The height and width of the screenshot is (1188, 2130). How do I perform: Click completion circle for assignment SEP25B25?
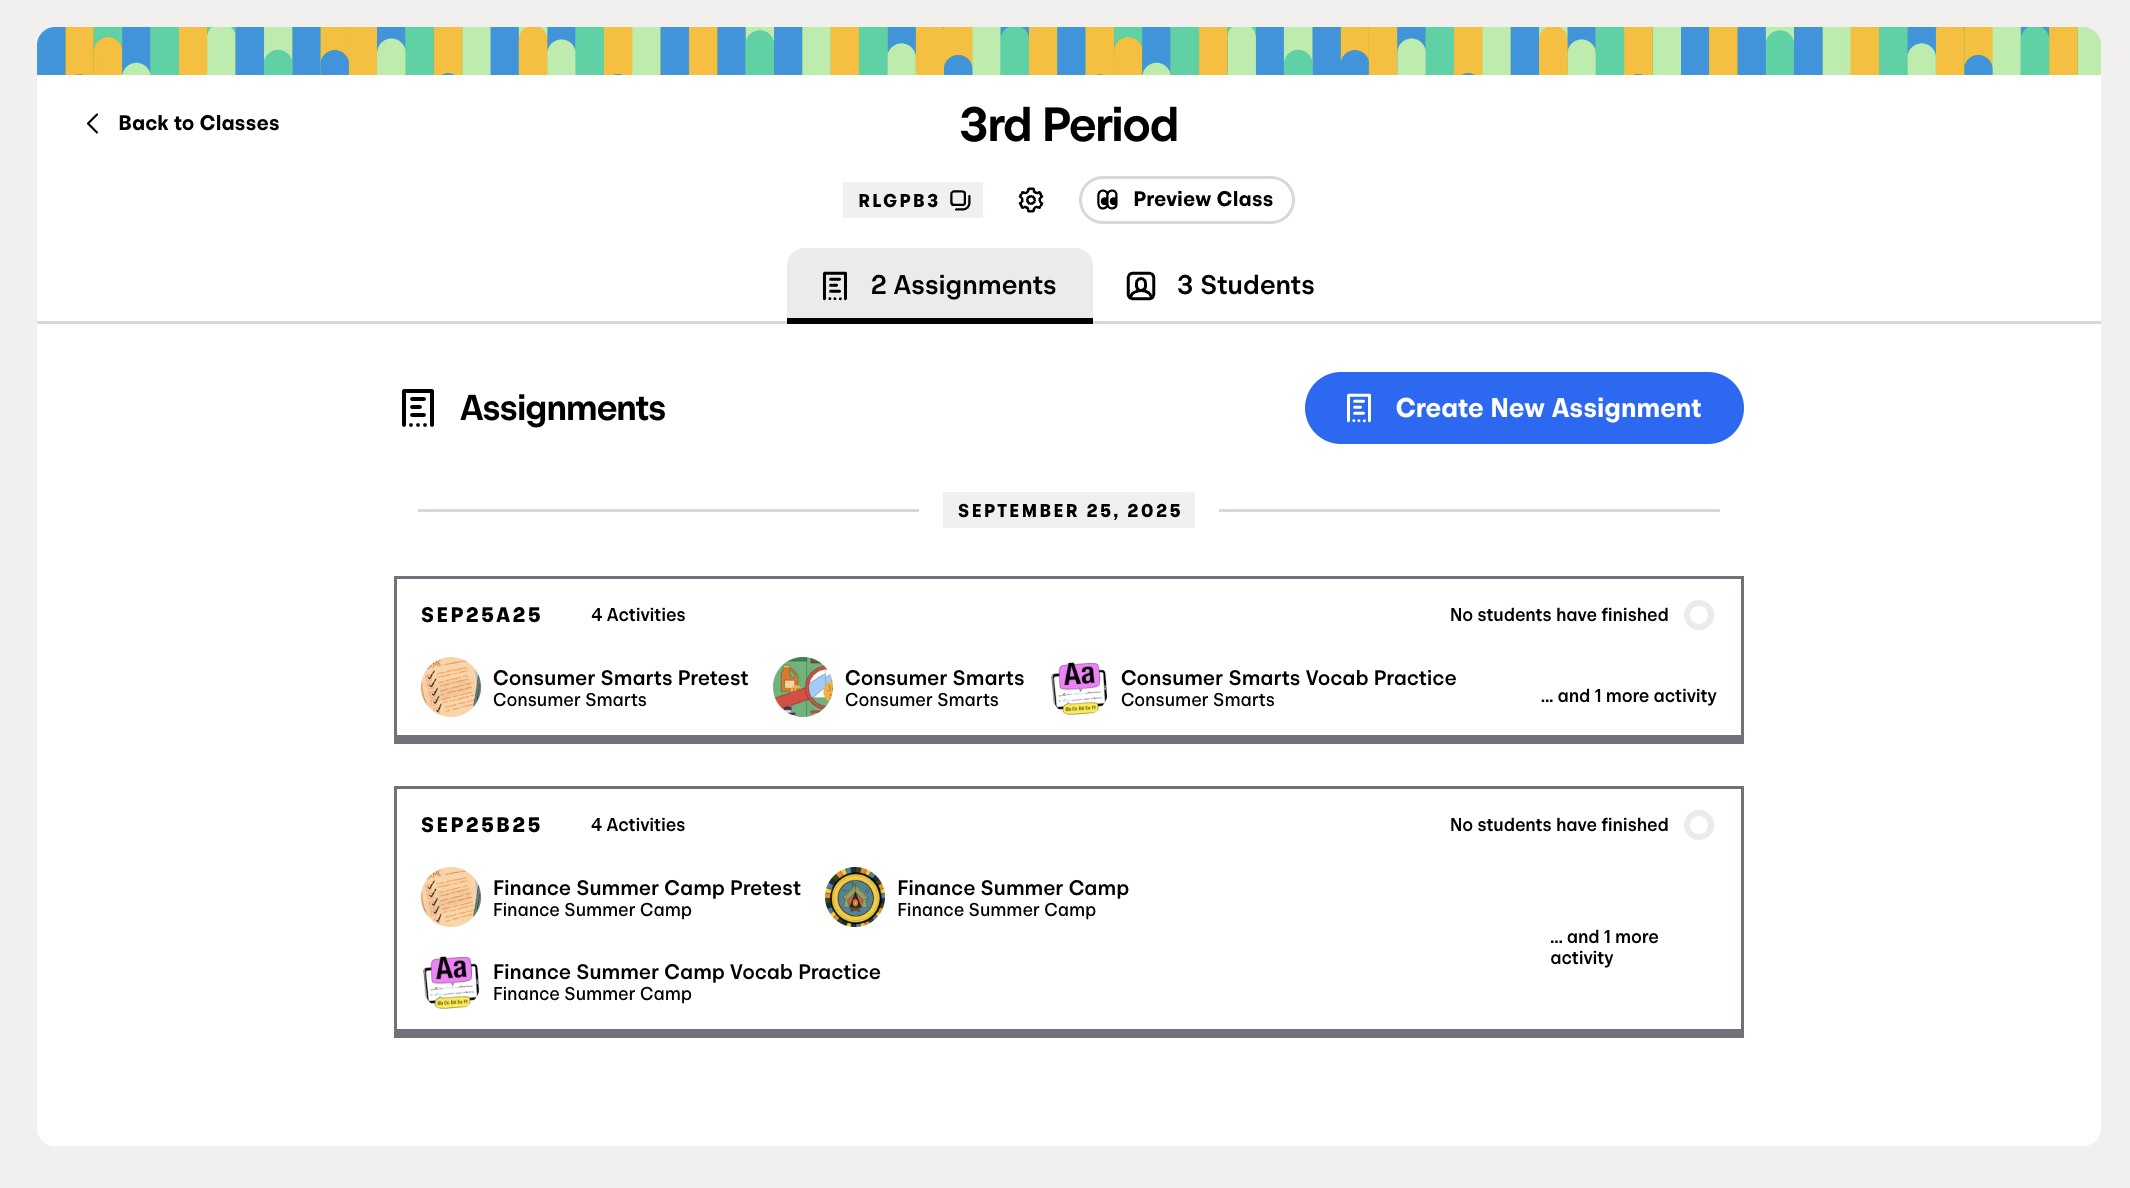coord(1699,825)
